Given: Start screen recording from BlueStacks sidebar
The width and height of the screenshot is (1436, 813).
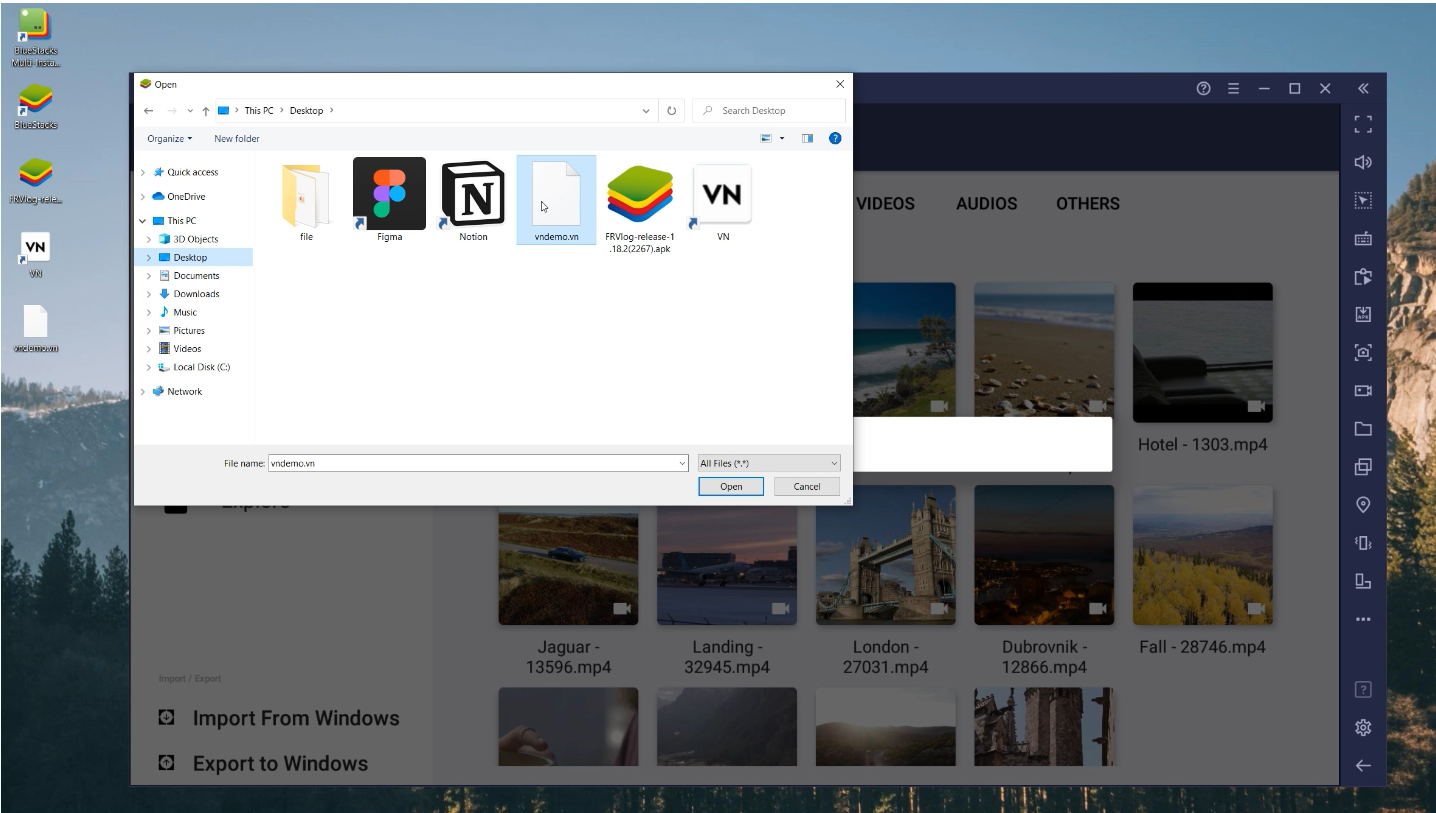Looking at the screenshot, I should (1362, 390).
